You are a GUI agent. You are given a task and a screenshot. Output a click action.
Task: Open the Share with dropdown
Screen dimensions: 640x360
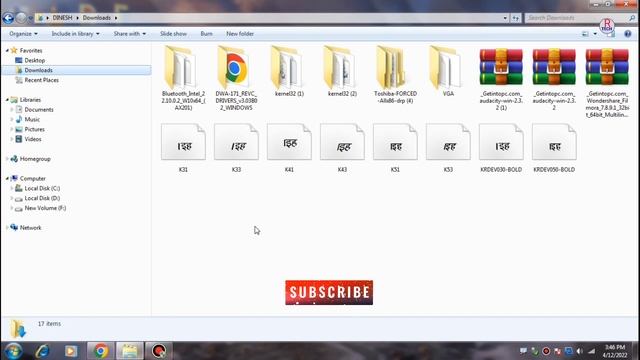tap(130, 34)
